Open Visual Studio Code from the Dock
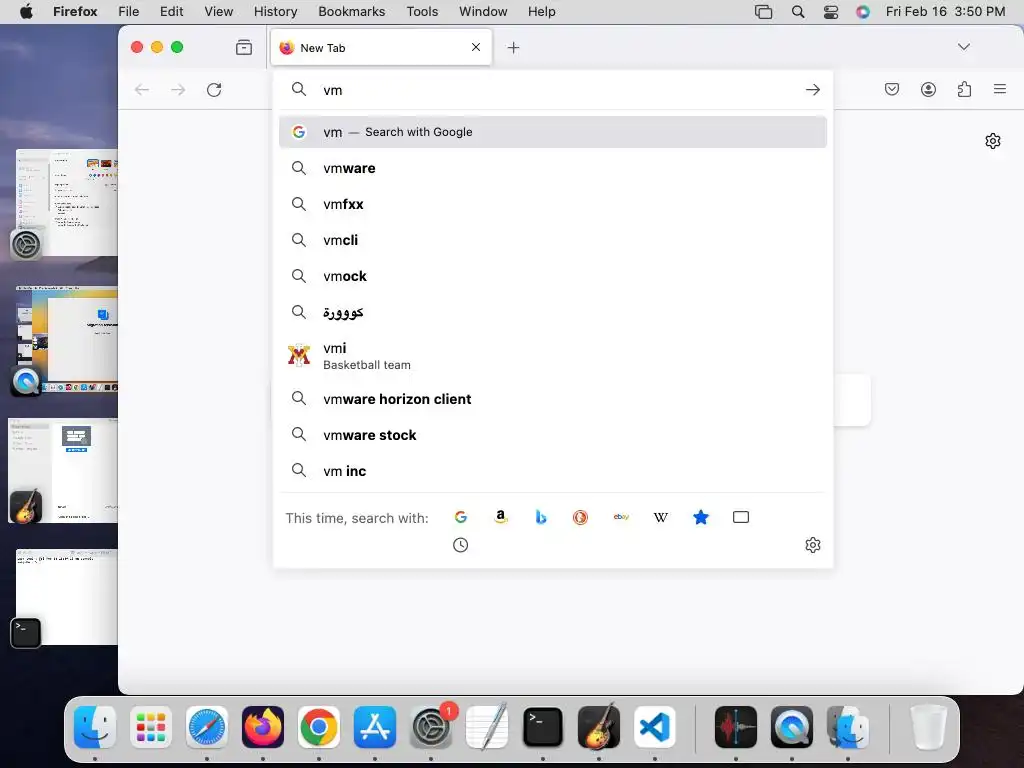 [654, 727]
